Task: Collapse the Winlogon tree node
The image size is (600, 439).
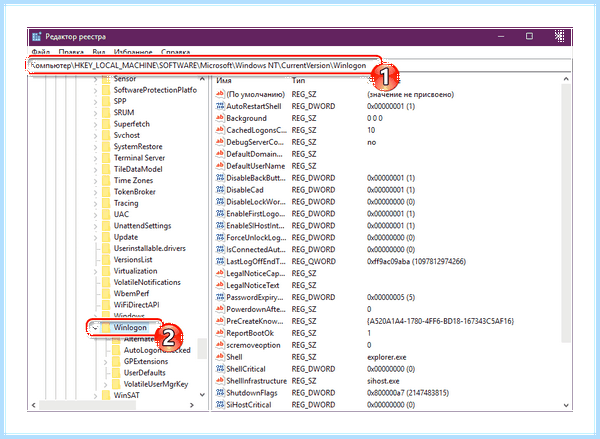Action: (95, 328)
